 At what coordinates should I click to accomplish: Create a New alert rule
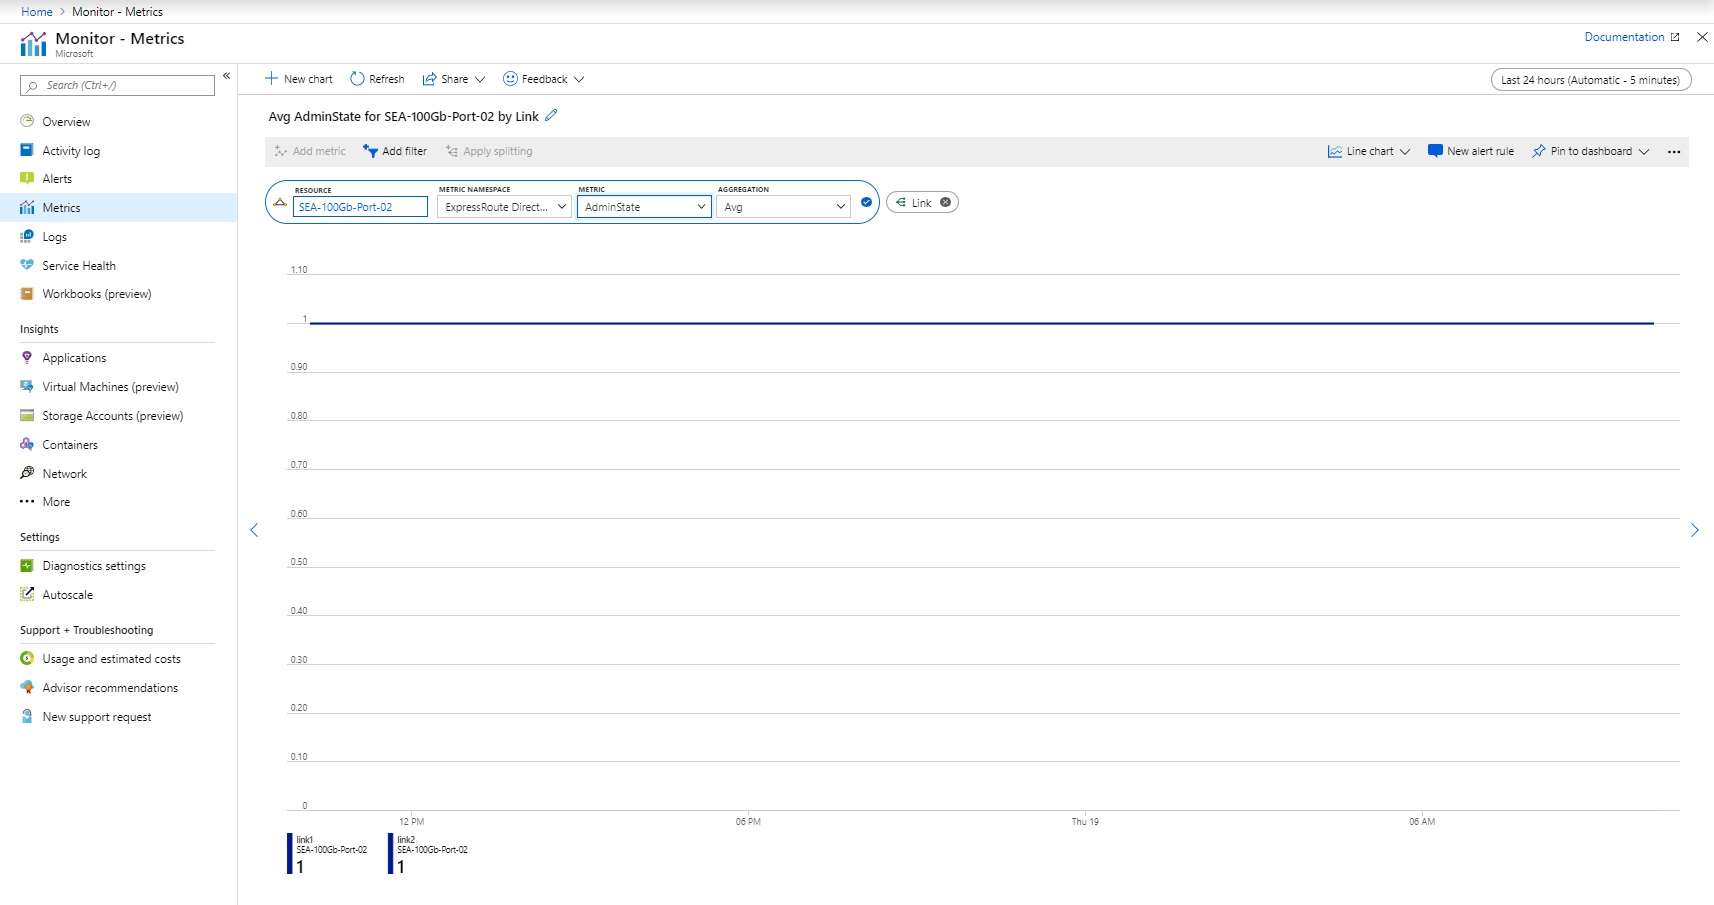point(1471,151)
